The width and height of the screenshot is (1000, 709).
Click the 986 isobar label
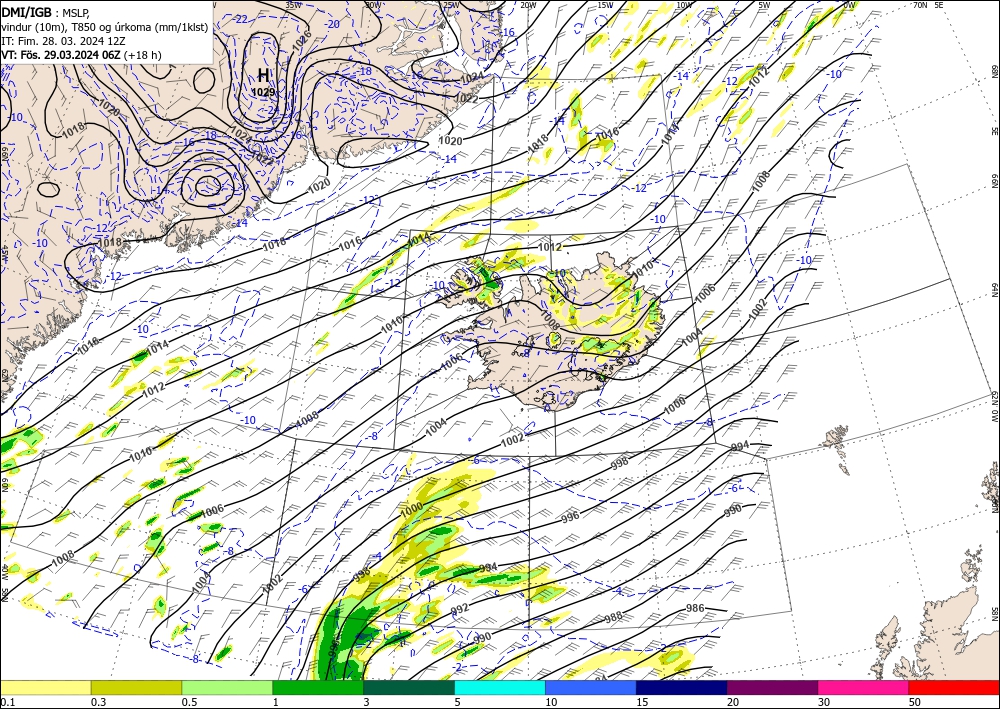(x=695, y=608)
